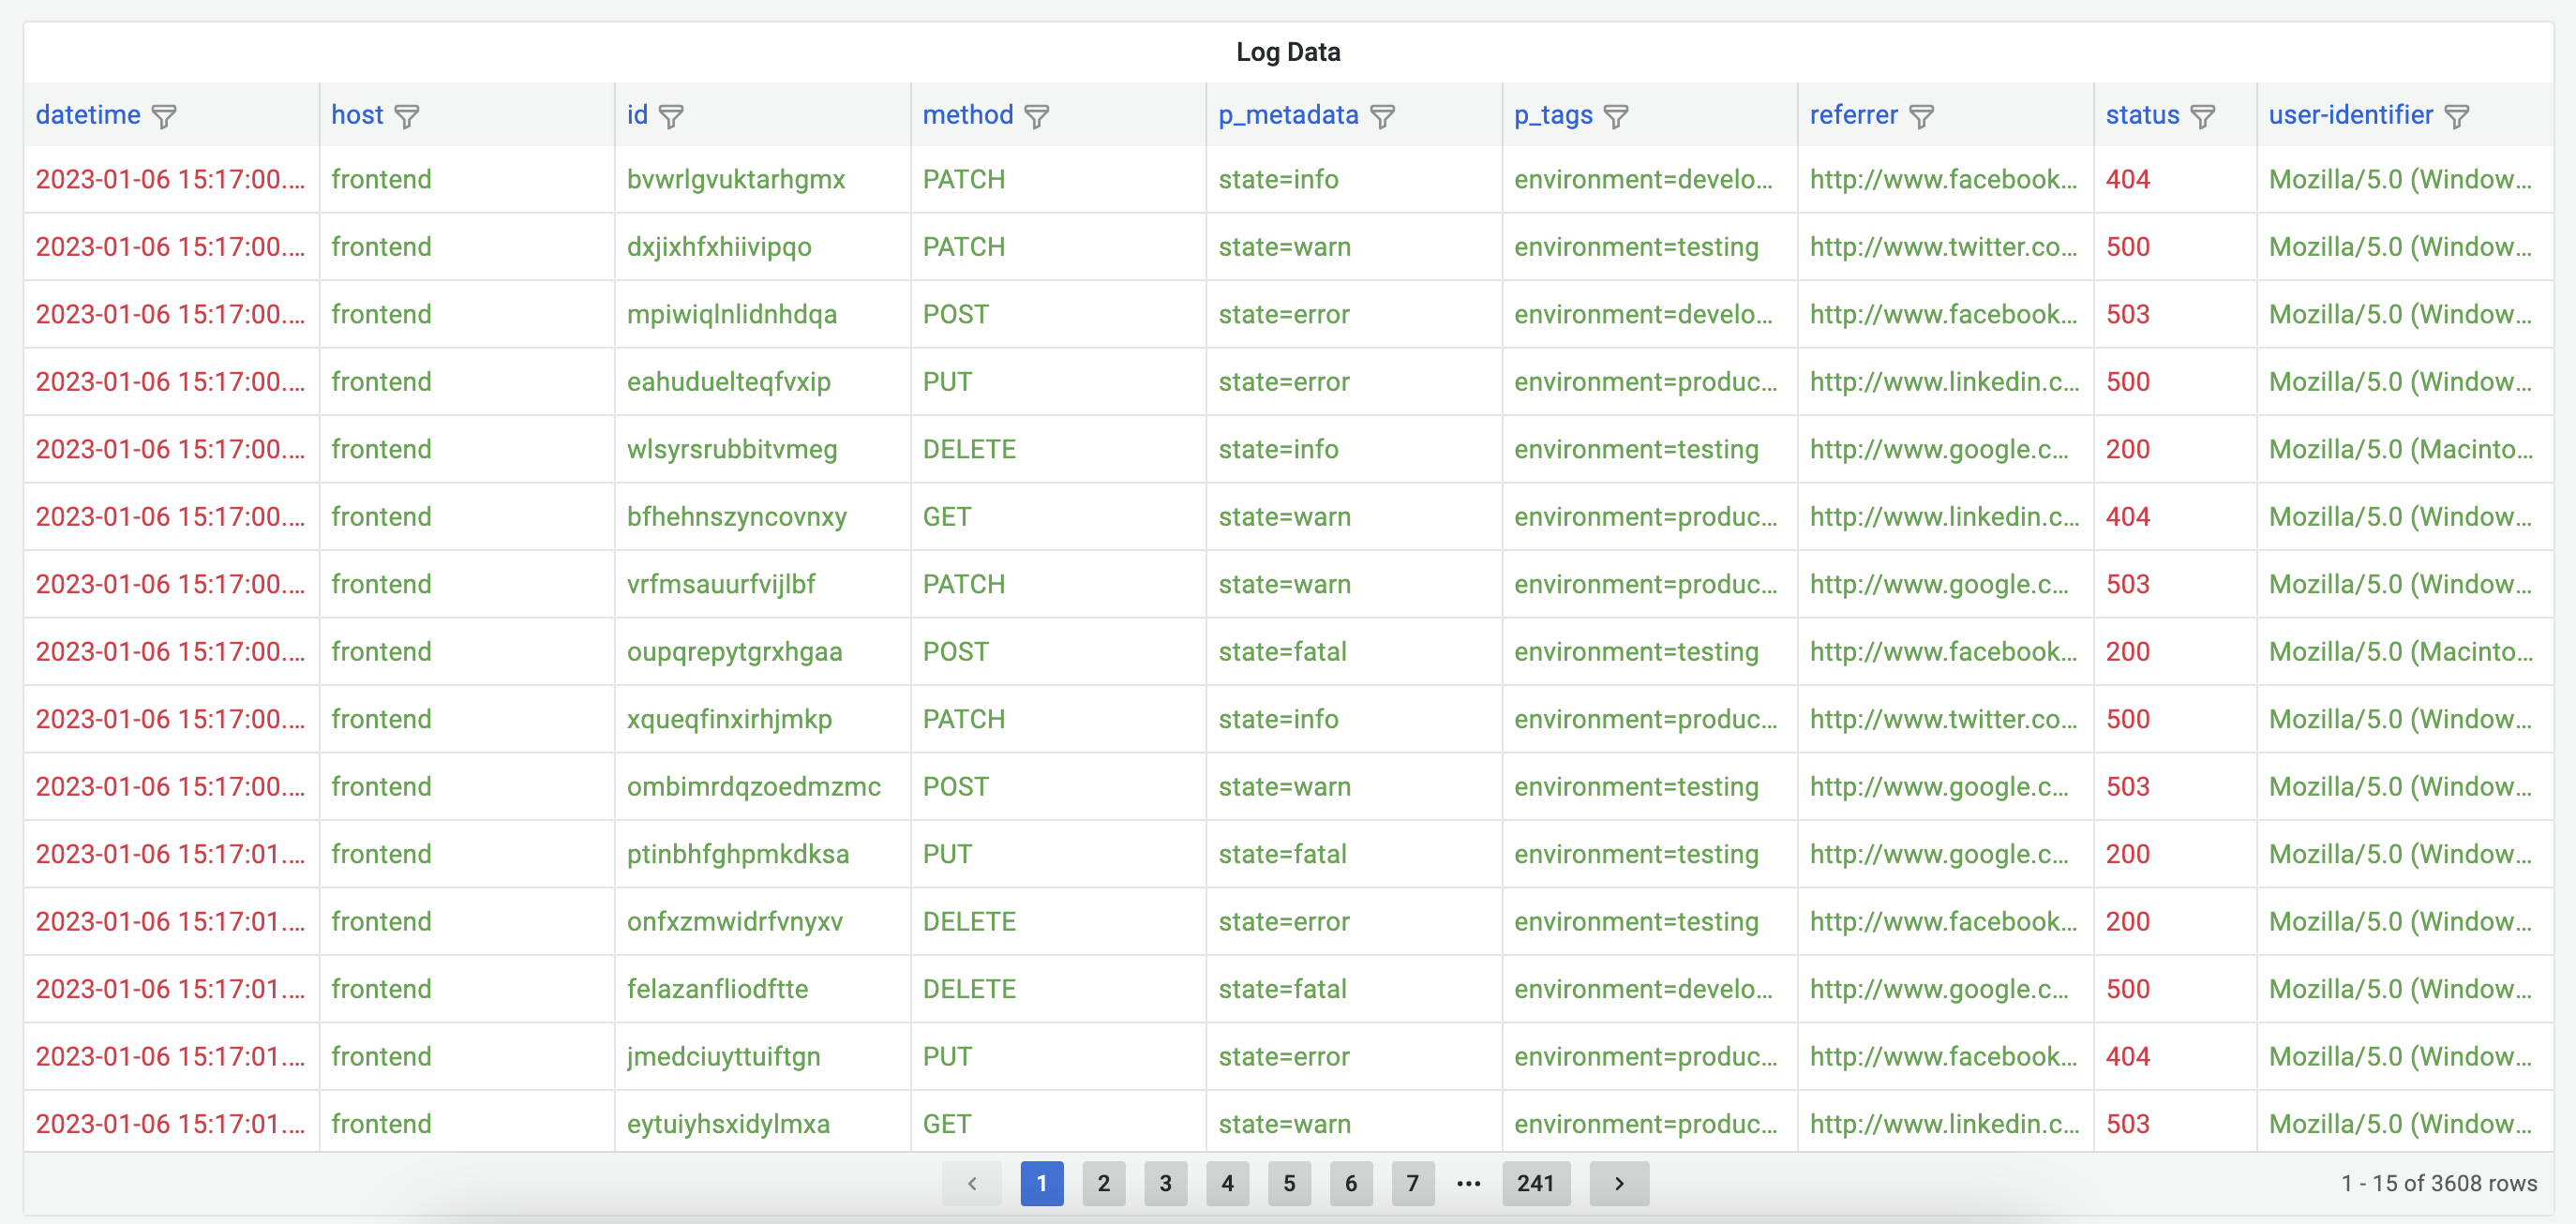The height and width of the screenshot is (1224, 2576).
Task: Click the linkedin referrer in the eahuduelteqfvxip row
Action: pyautogui.click(x=1945, y=382)
